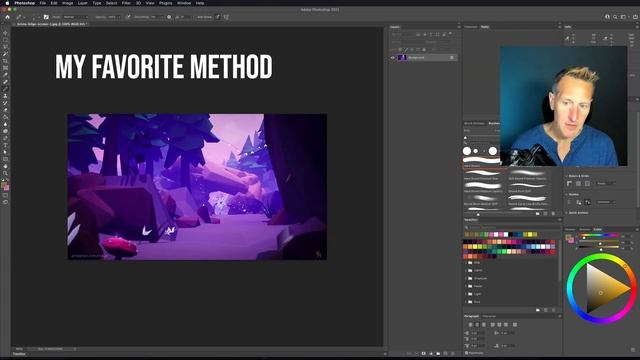Click the Swatches search field
The image size is (640, 360).
pos(512,227)
